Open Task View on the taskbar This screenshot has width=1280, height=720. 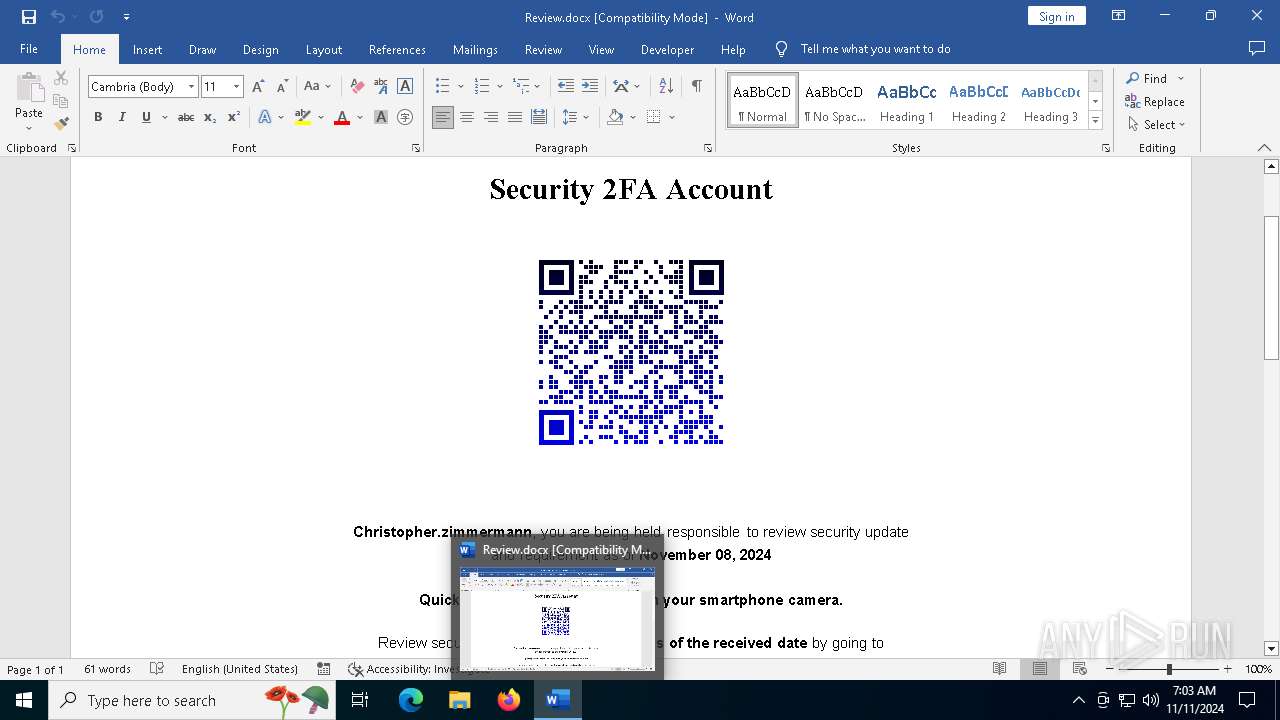point(360,700)
